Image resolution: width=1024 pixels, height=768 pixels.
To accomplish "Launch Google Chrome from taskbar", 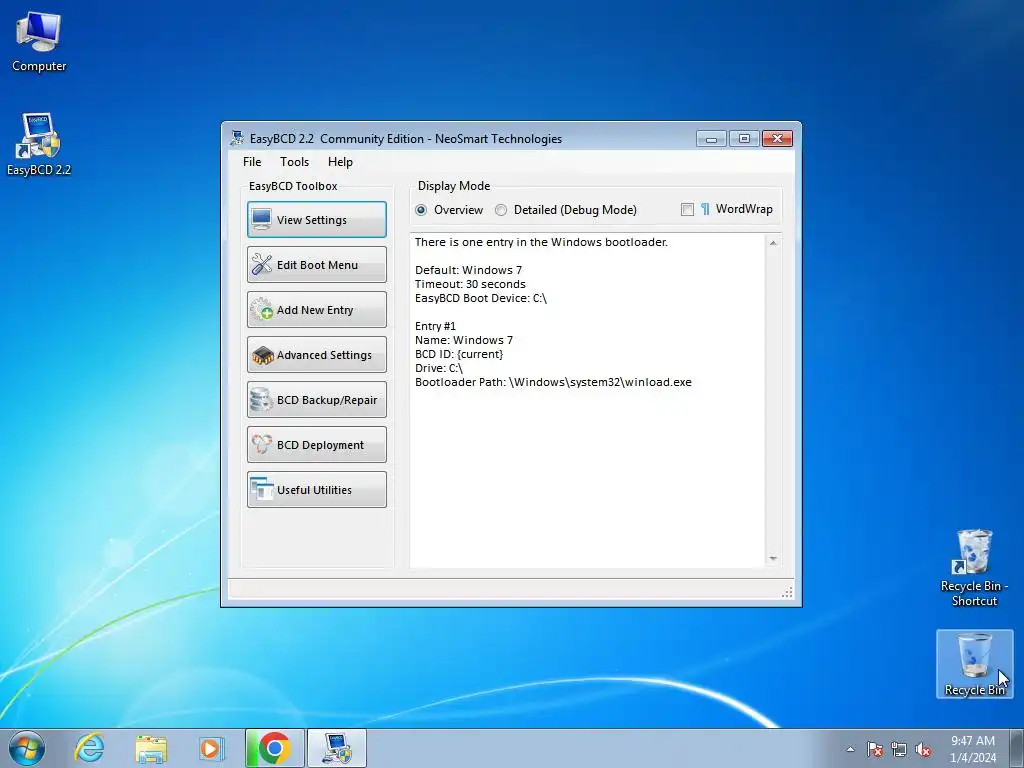I will pos(274,748).
